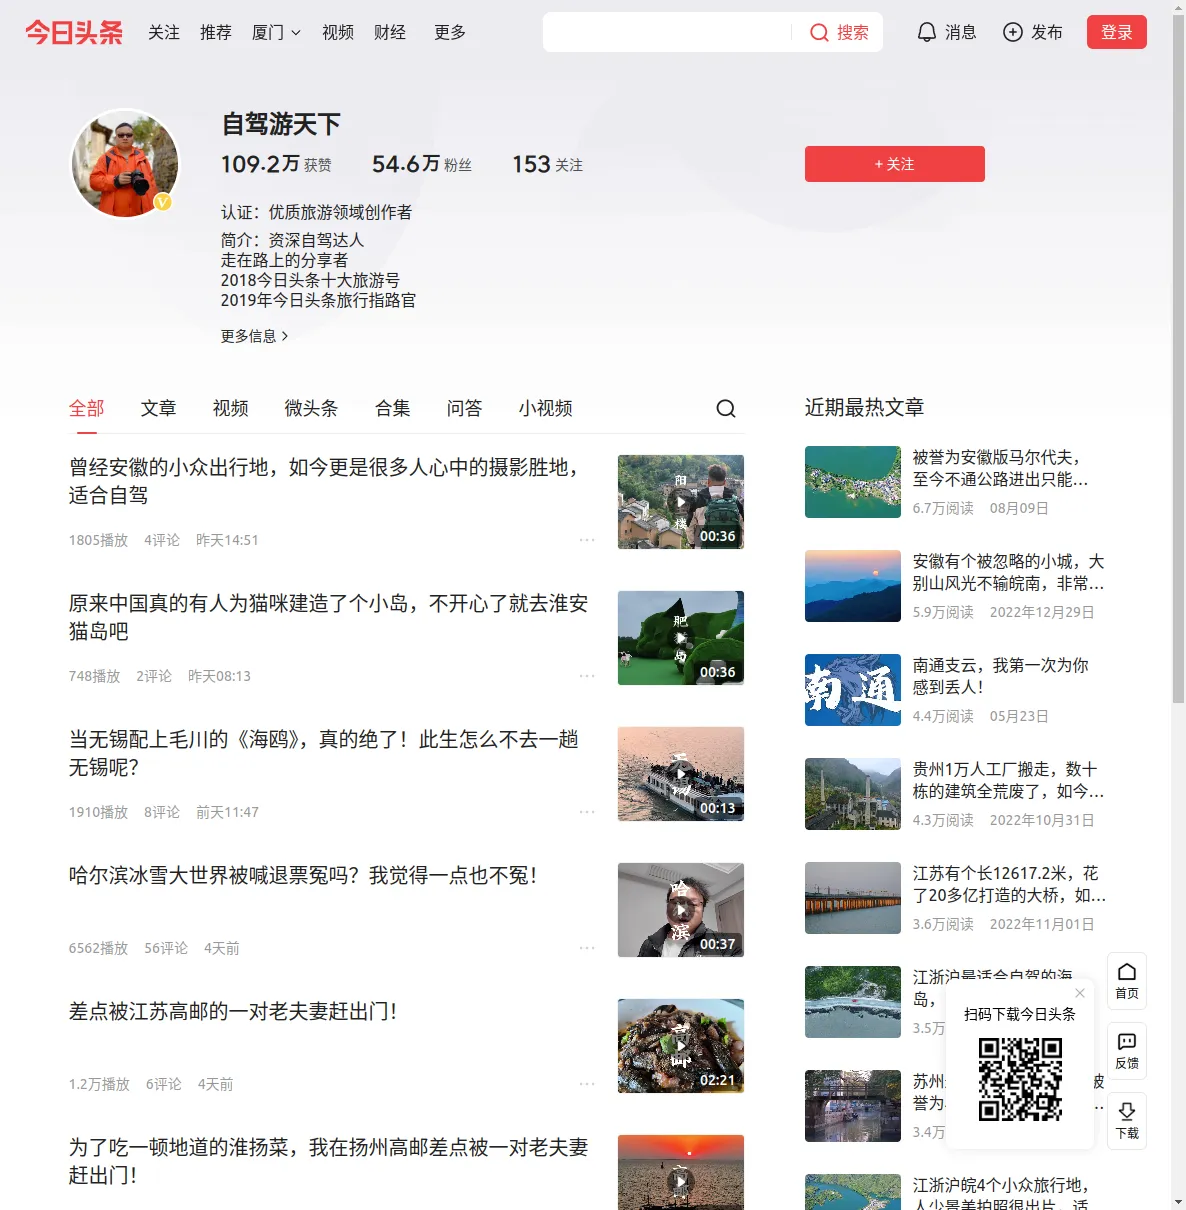Switch to the 视频 content tab

tap(231, 408)
